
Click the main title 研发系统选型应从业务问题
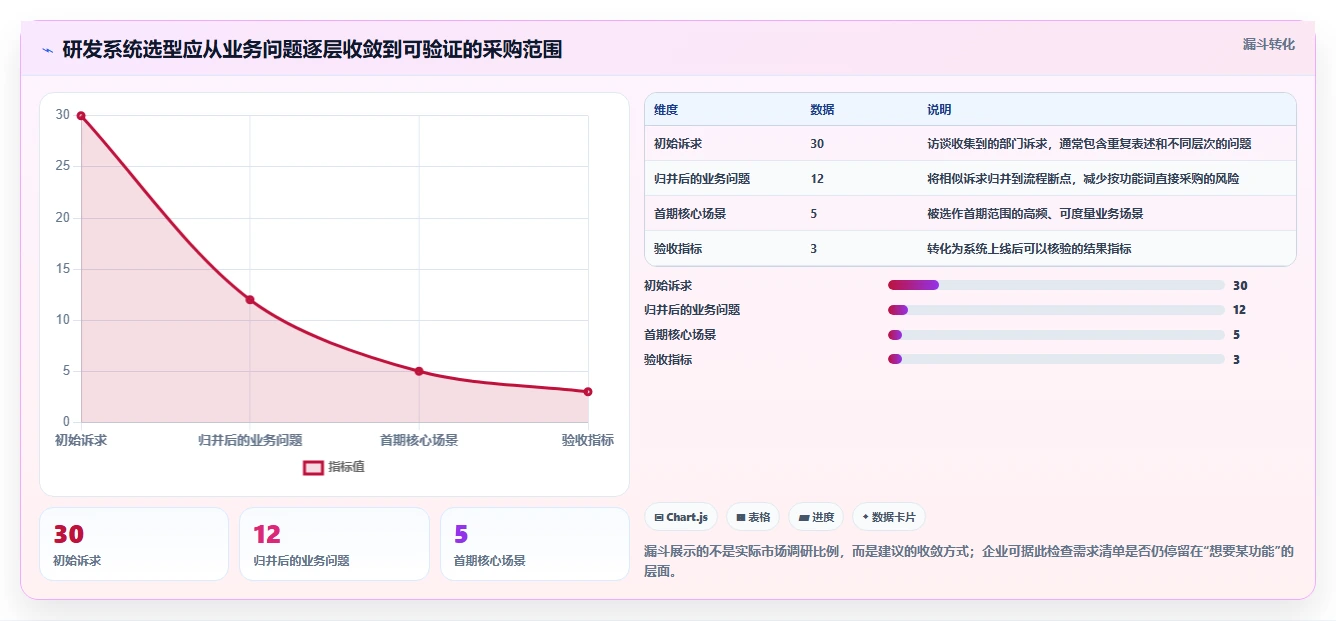click(312, 50)
